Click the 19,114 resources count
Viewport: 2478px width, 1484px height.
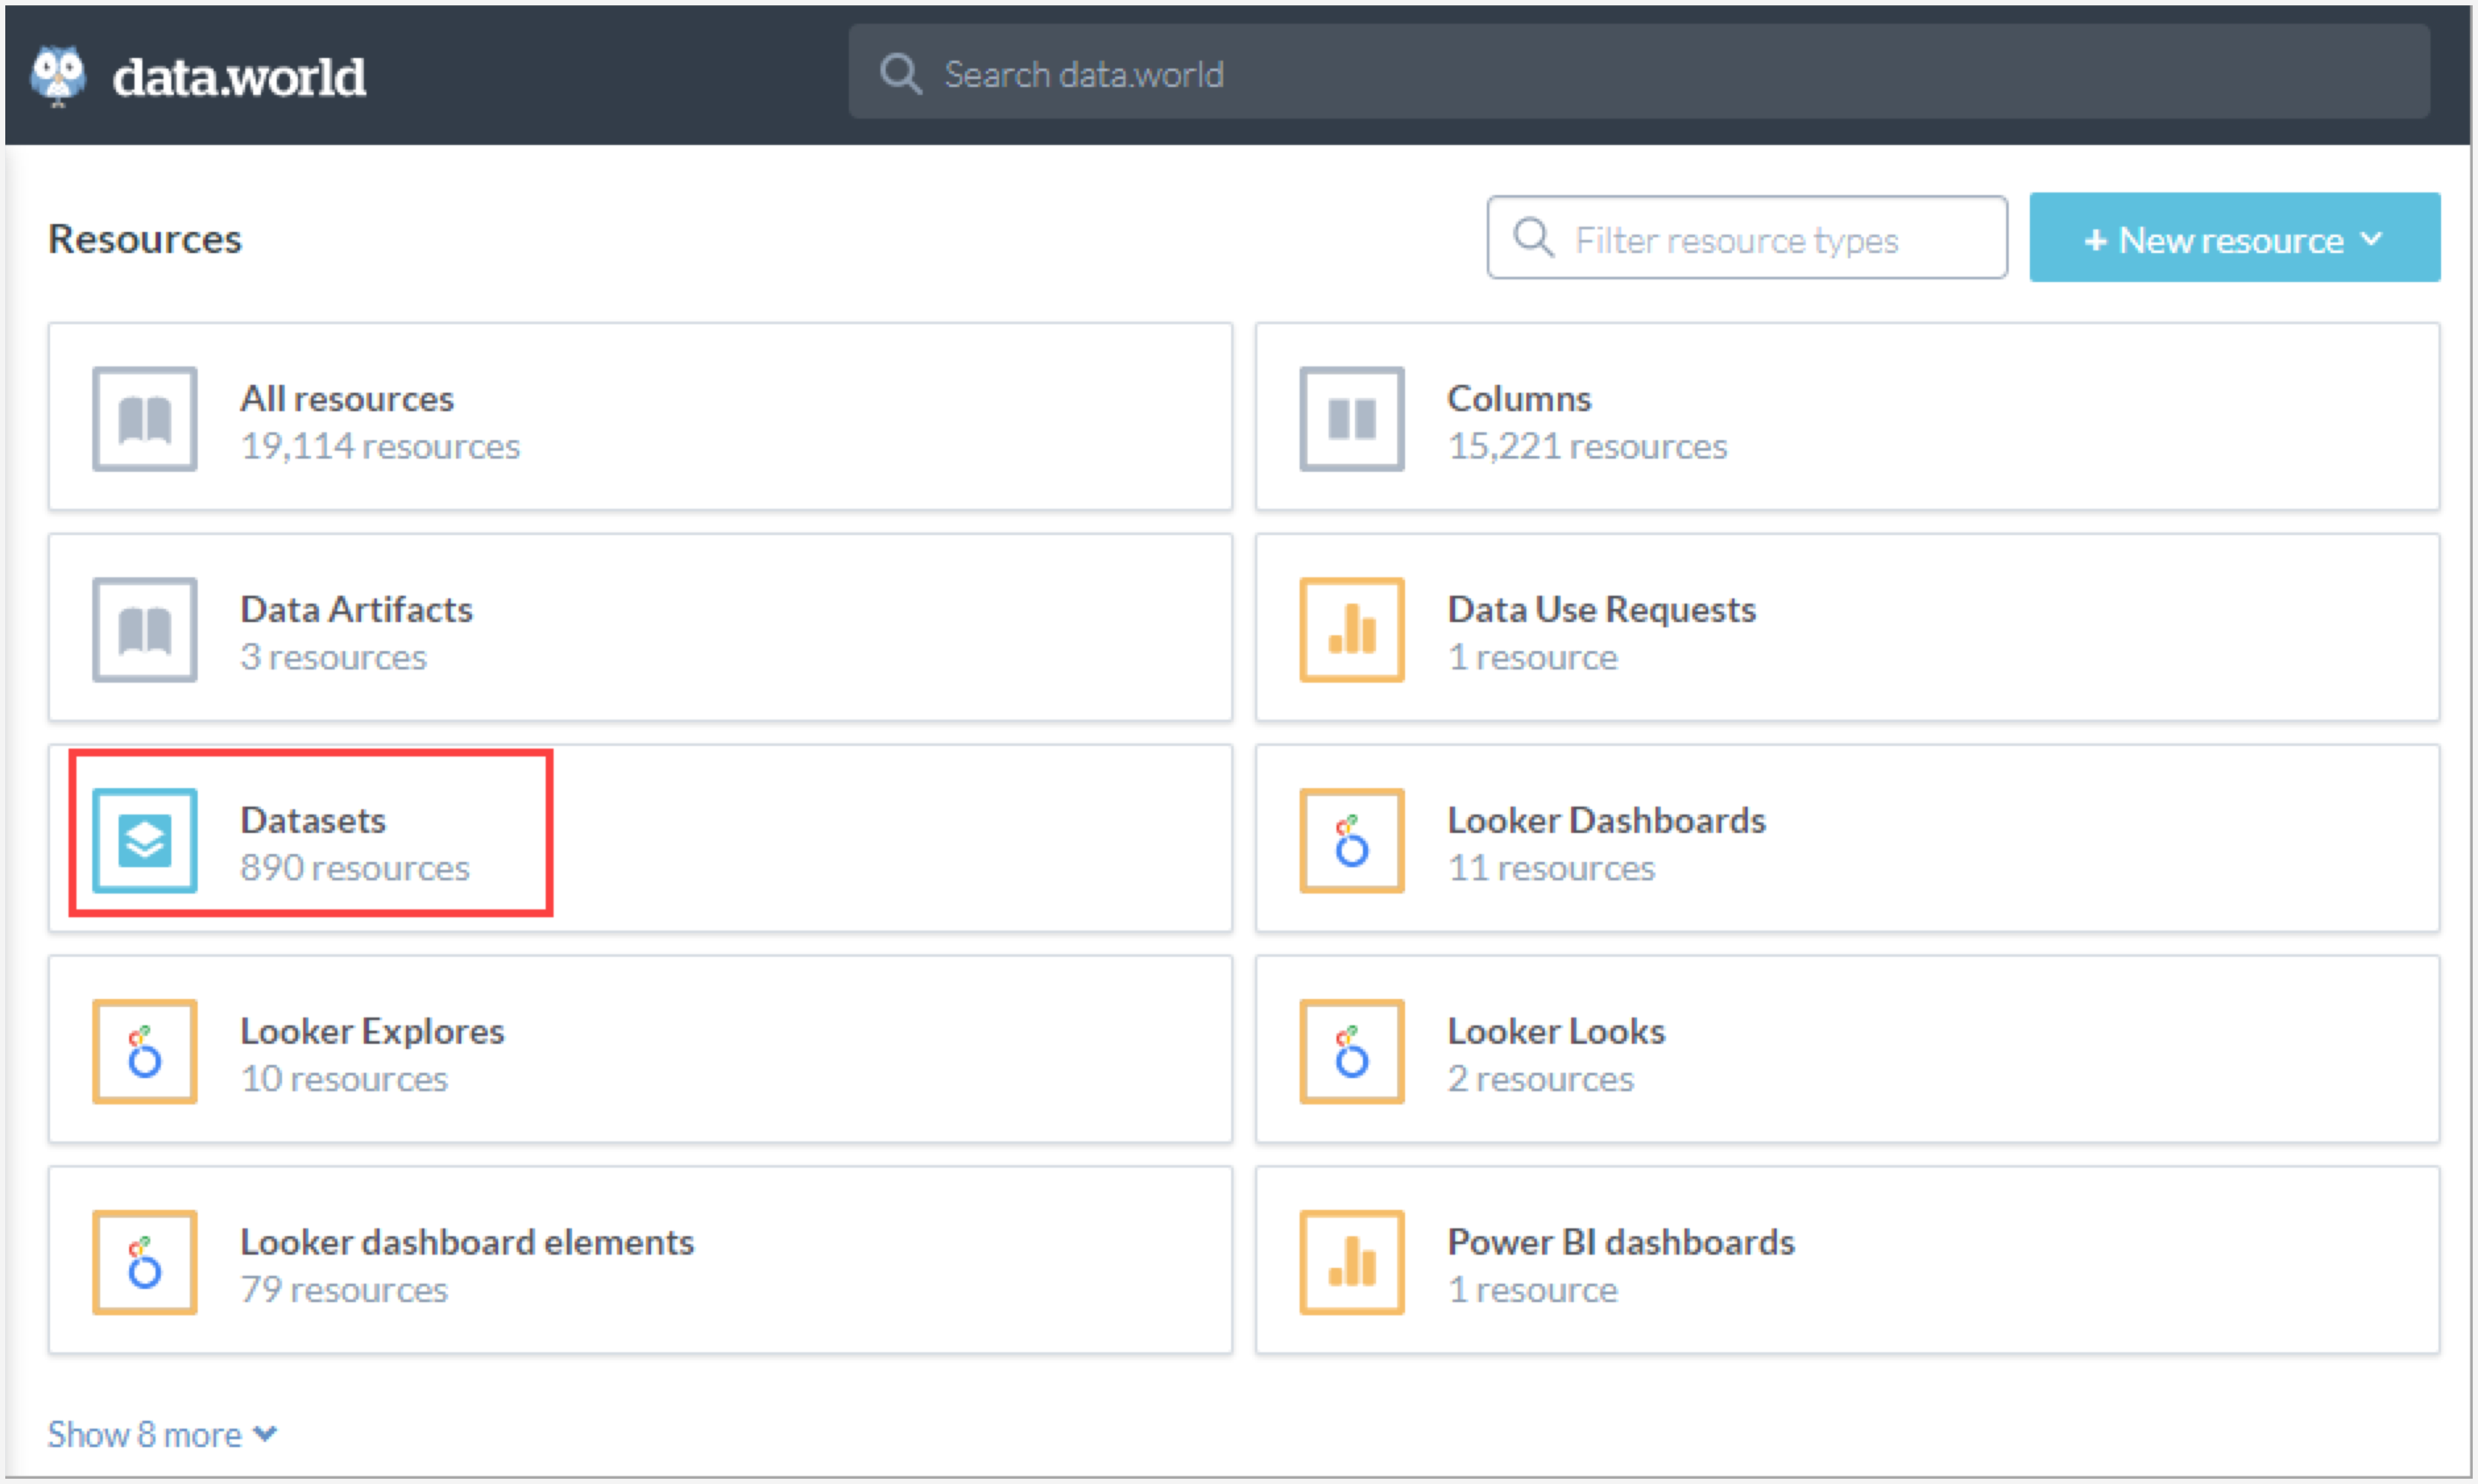(380, 447)
